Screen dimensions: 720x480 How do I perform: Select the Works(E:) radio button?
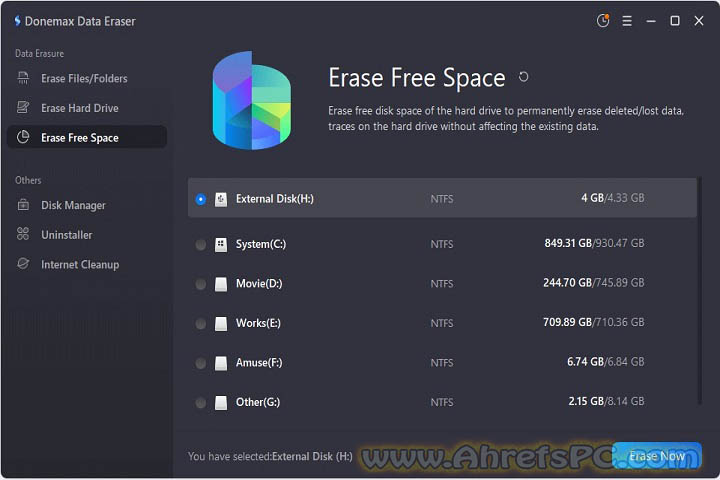(201, 323)
